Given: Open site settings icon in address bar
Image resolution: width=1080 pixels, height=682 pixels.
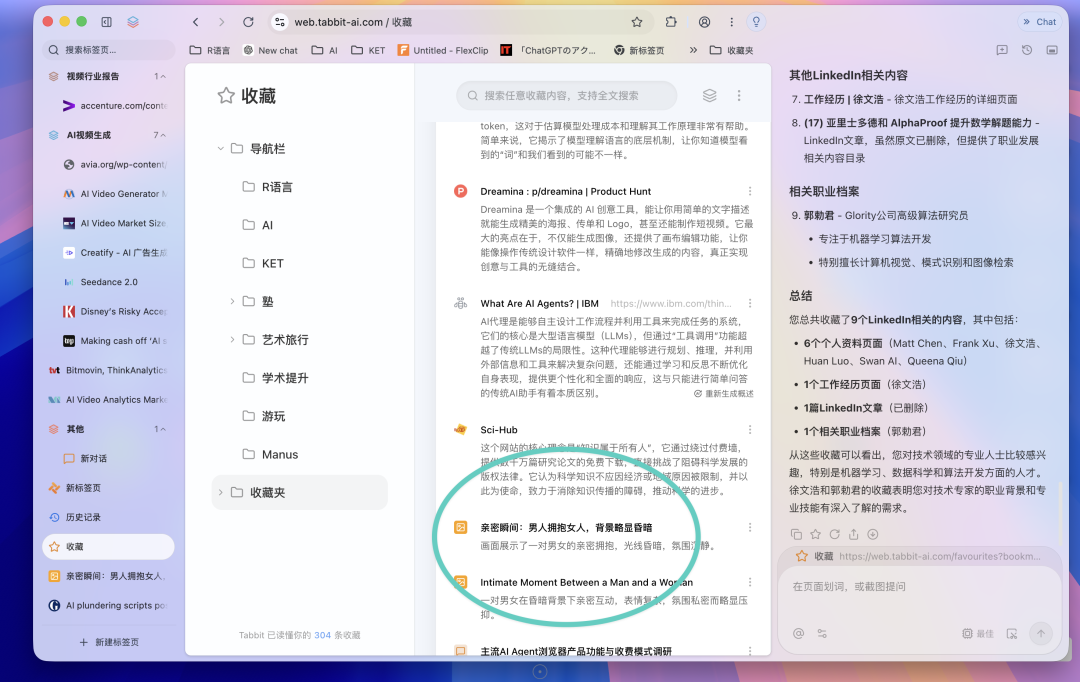Looking at the screenshot, I should pos(280,22).
